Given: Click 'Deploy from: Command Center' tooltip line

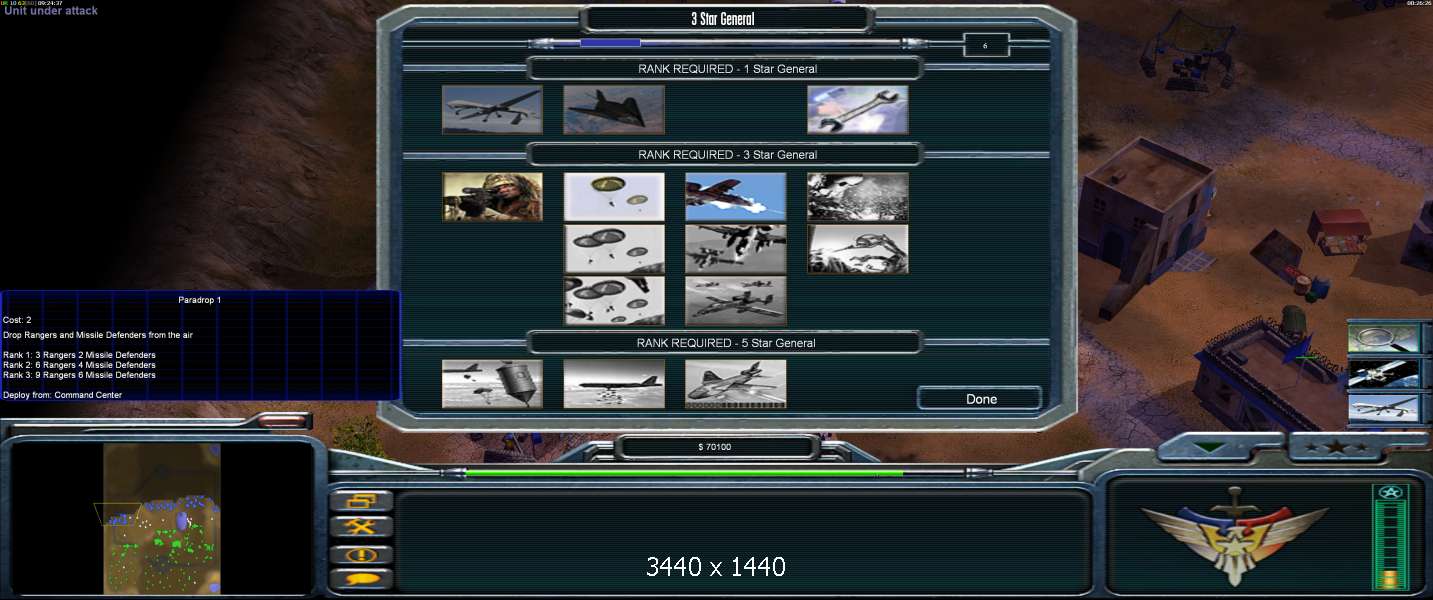Looking at the screenshot, I should pos(63,395).
